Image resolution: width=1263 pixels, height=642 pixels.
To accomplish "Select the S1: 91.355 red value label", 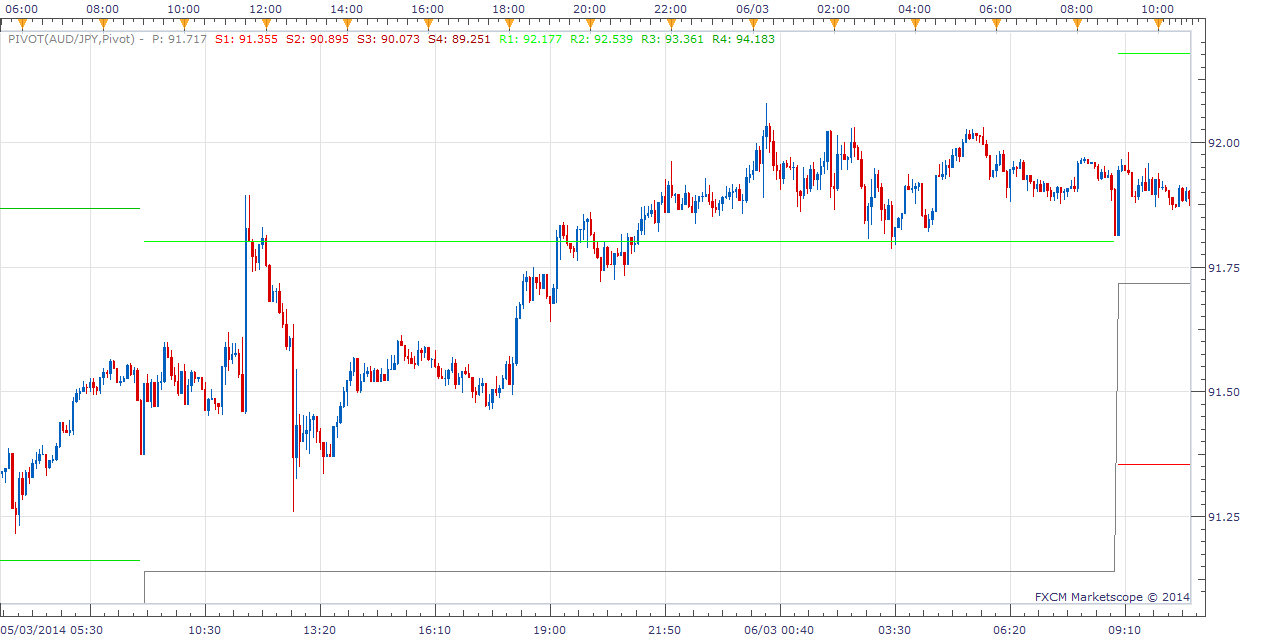I will (247, 39).
